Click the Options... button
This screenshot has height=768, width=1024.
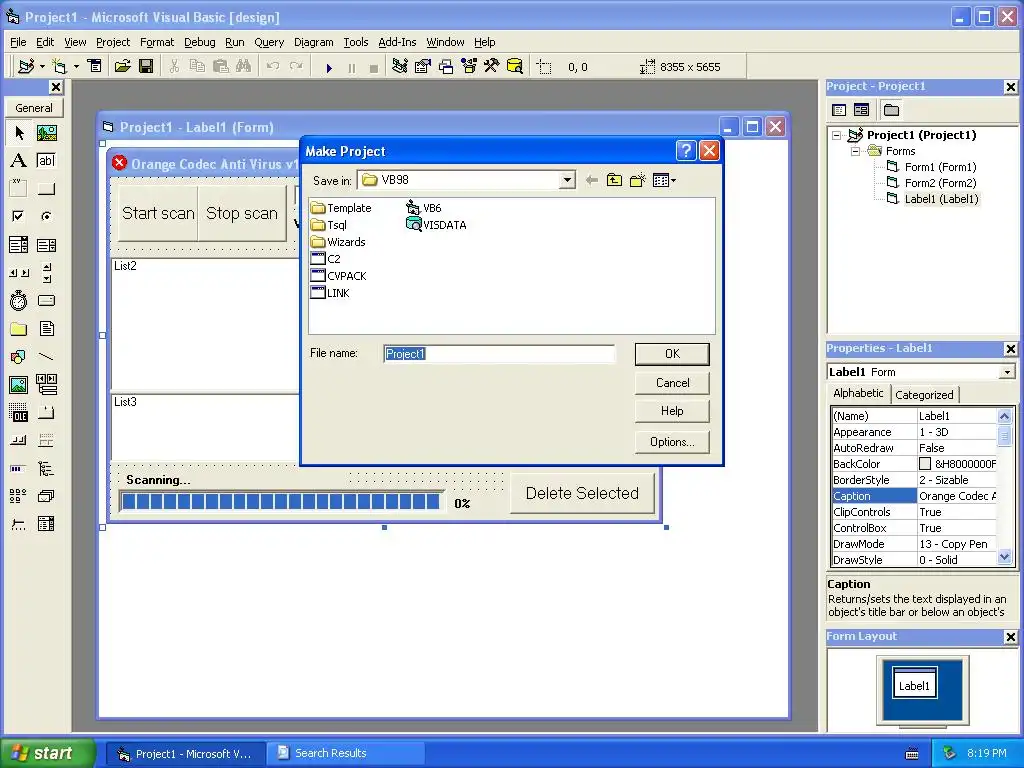click(x=672, y=442)
